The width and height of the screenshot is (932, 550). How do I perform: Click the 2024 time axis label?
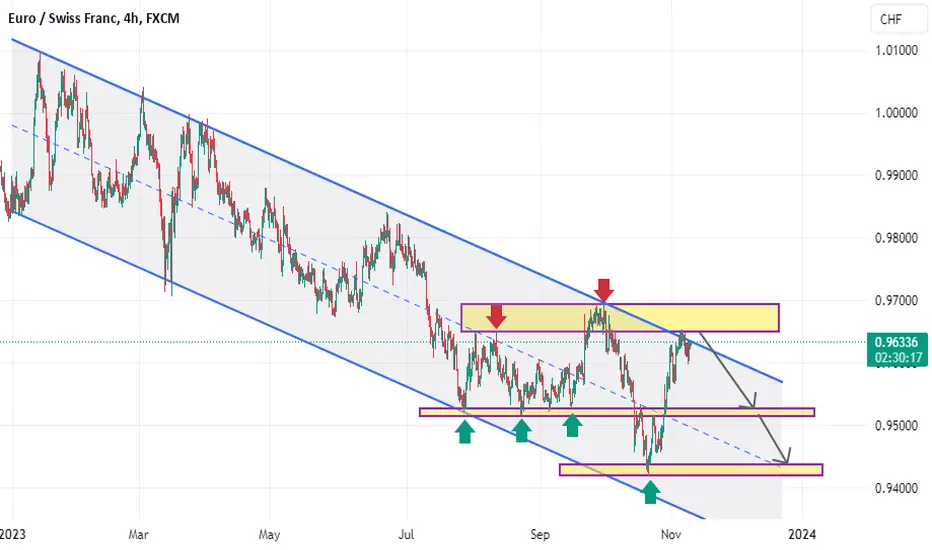coord(802,535)
